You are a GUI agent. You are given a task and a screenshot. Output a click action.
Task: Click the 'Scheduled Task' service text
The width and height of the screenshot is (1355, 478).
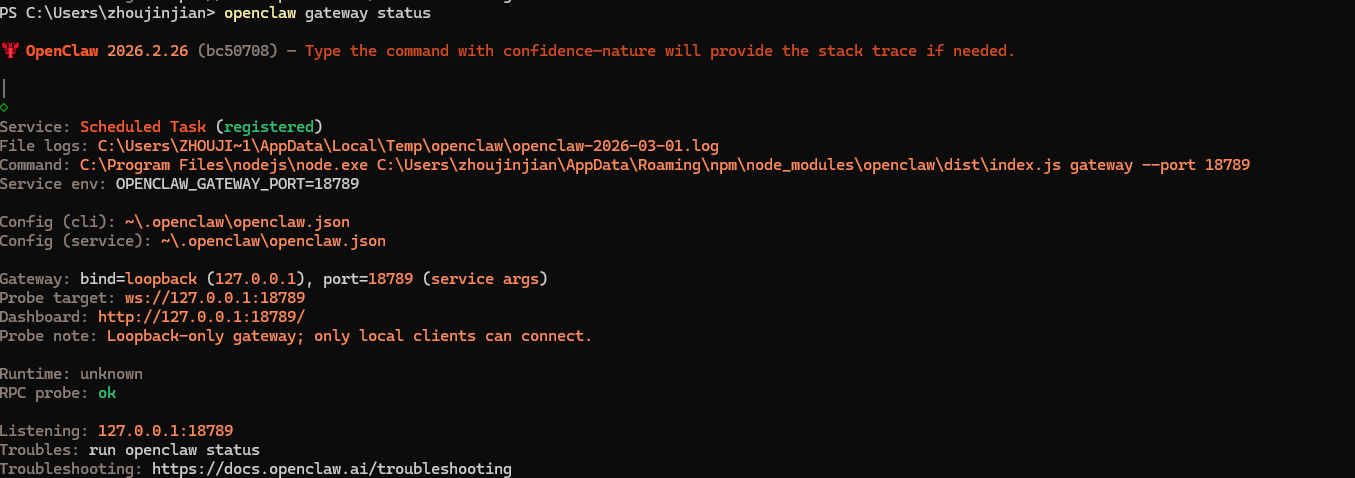143,127
